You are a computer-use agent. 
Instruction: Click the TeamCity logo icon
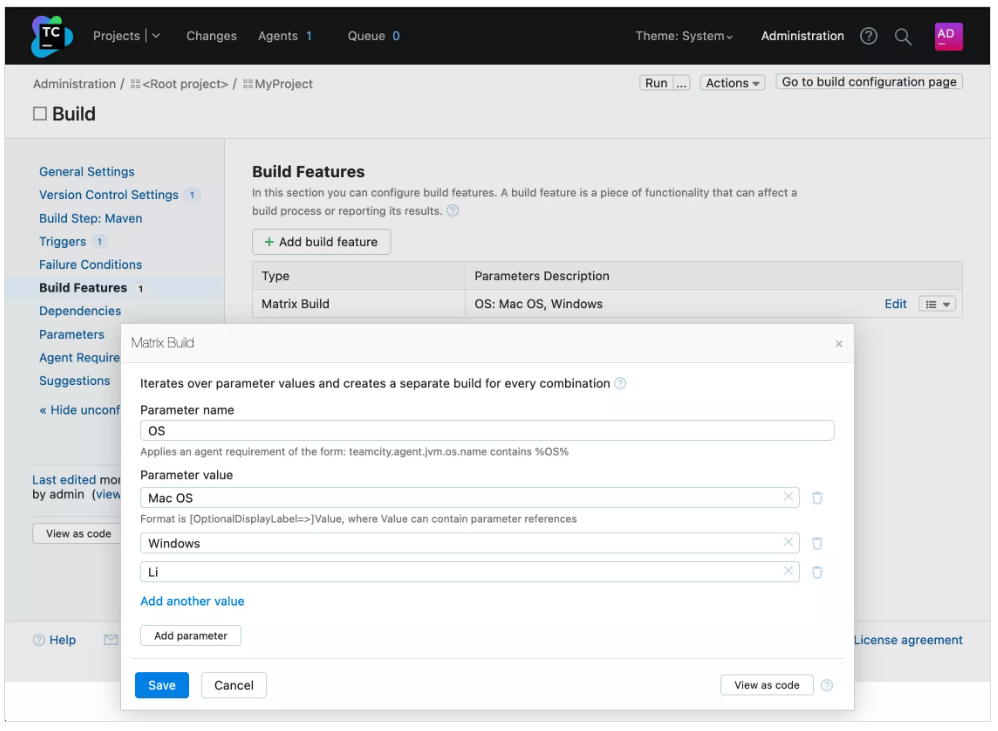52,36
